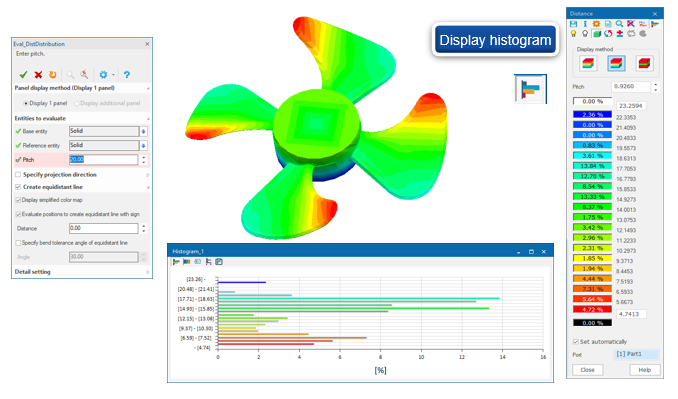Click Reference entity blue selection arrow
This screenshot has width=678, height=399.
point(144,146)
